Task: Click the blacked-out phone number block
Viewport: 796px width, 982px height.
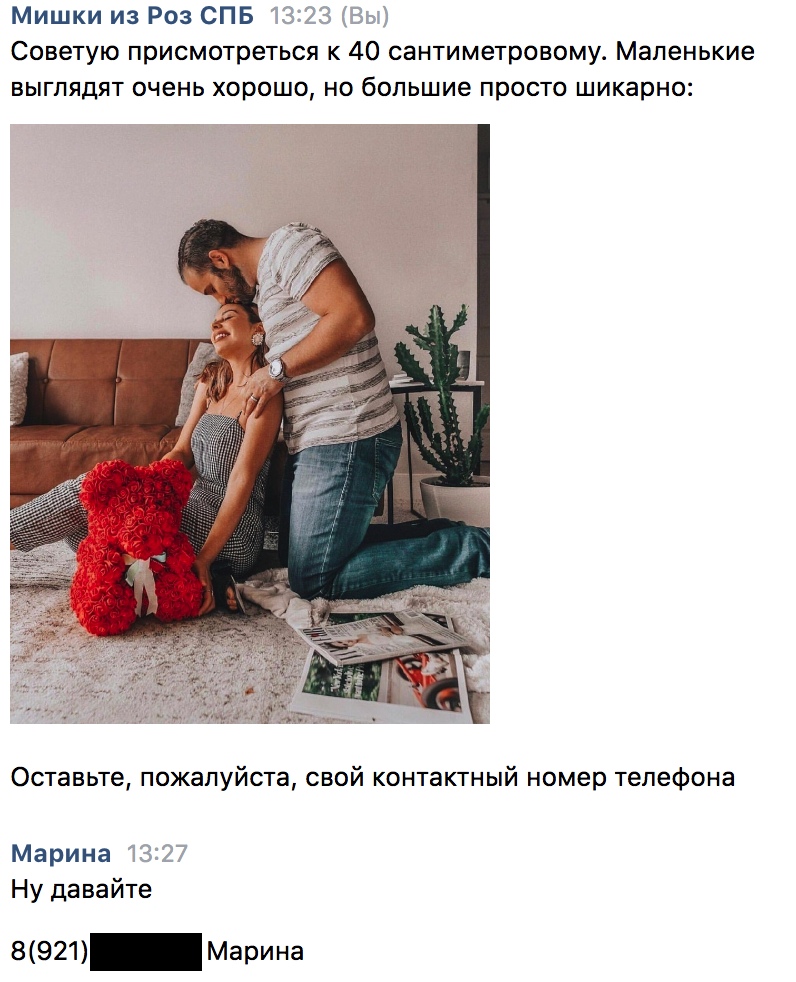Action: click(146, 951)
